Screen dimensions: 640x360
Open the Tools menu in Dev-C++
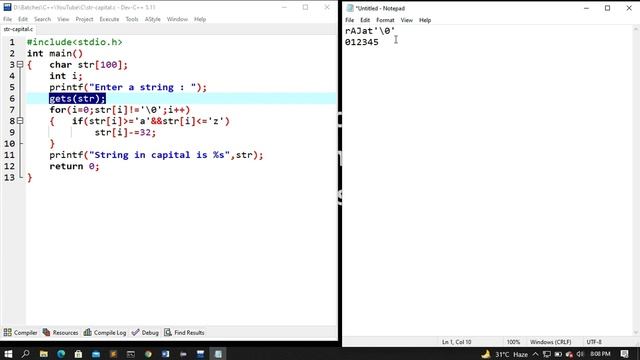(x=132, y=19)
